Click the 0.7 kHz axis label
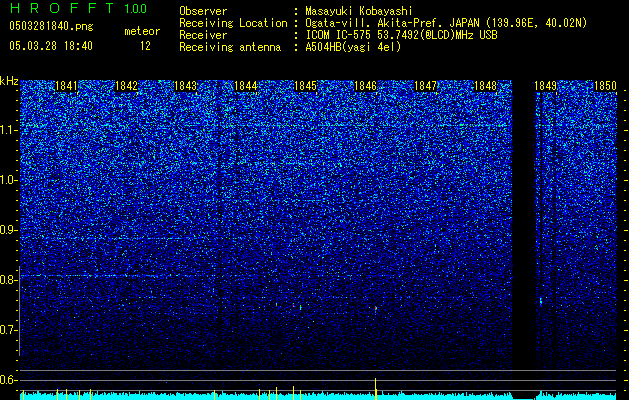The height and width of the screenshot is (400, 629). coord(8,330)
